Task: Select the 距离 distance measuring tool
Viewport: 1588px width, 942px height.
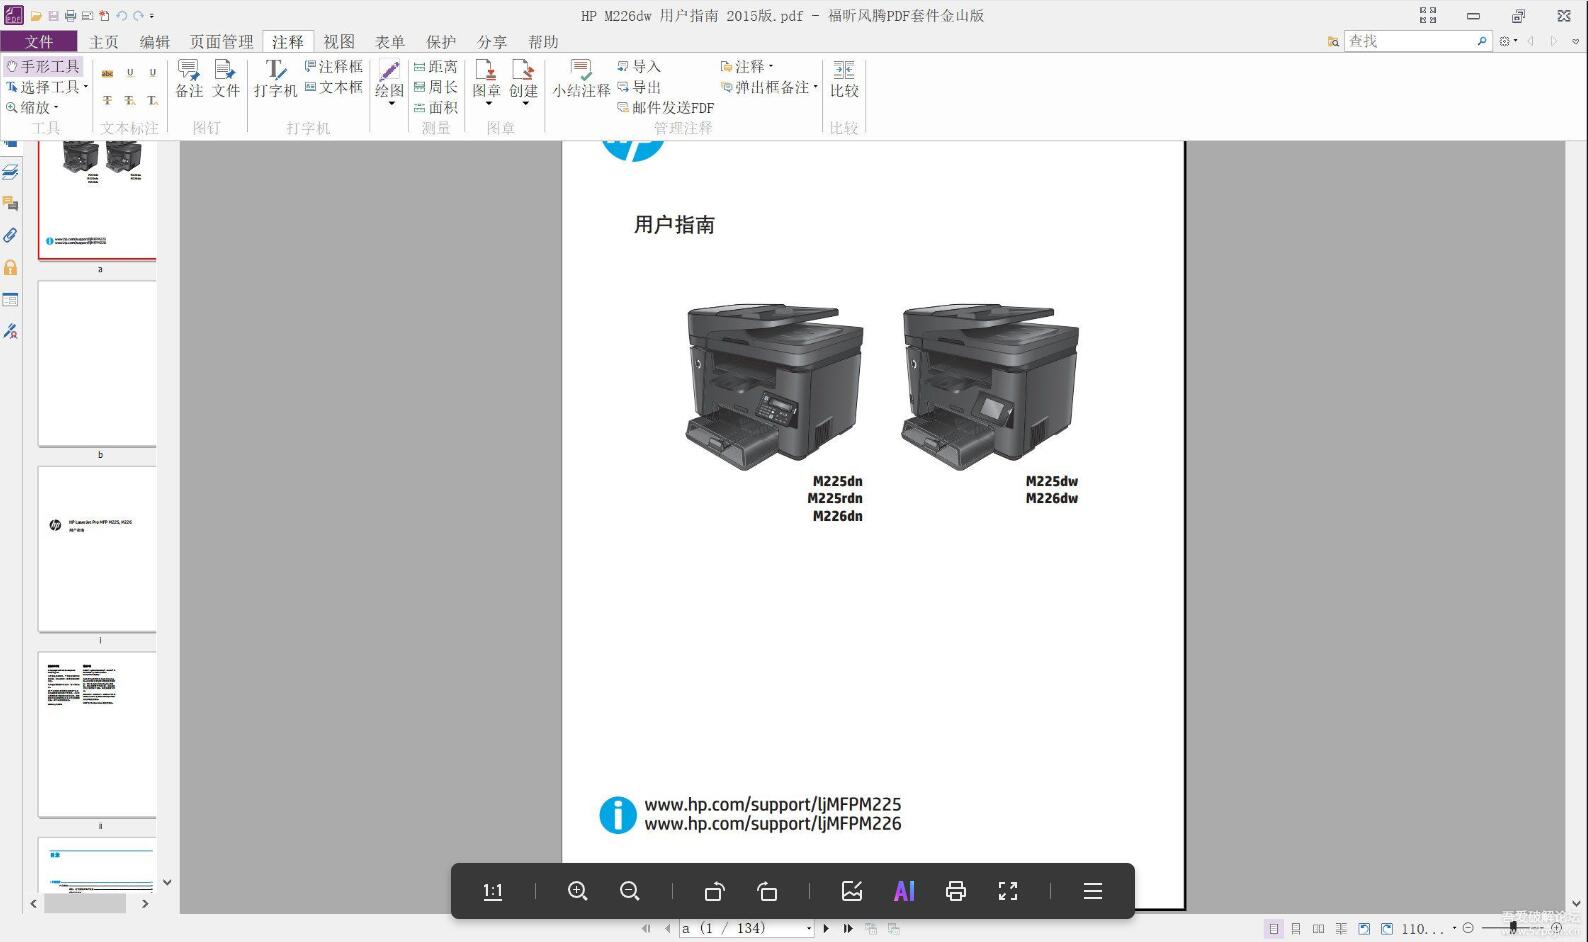Action: [436, 66]
